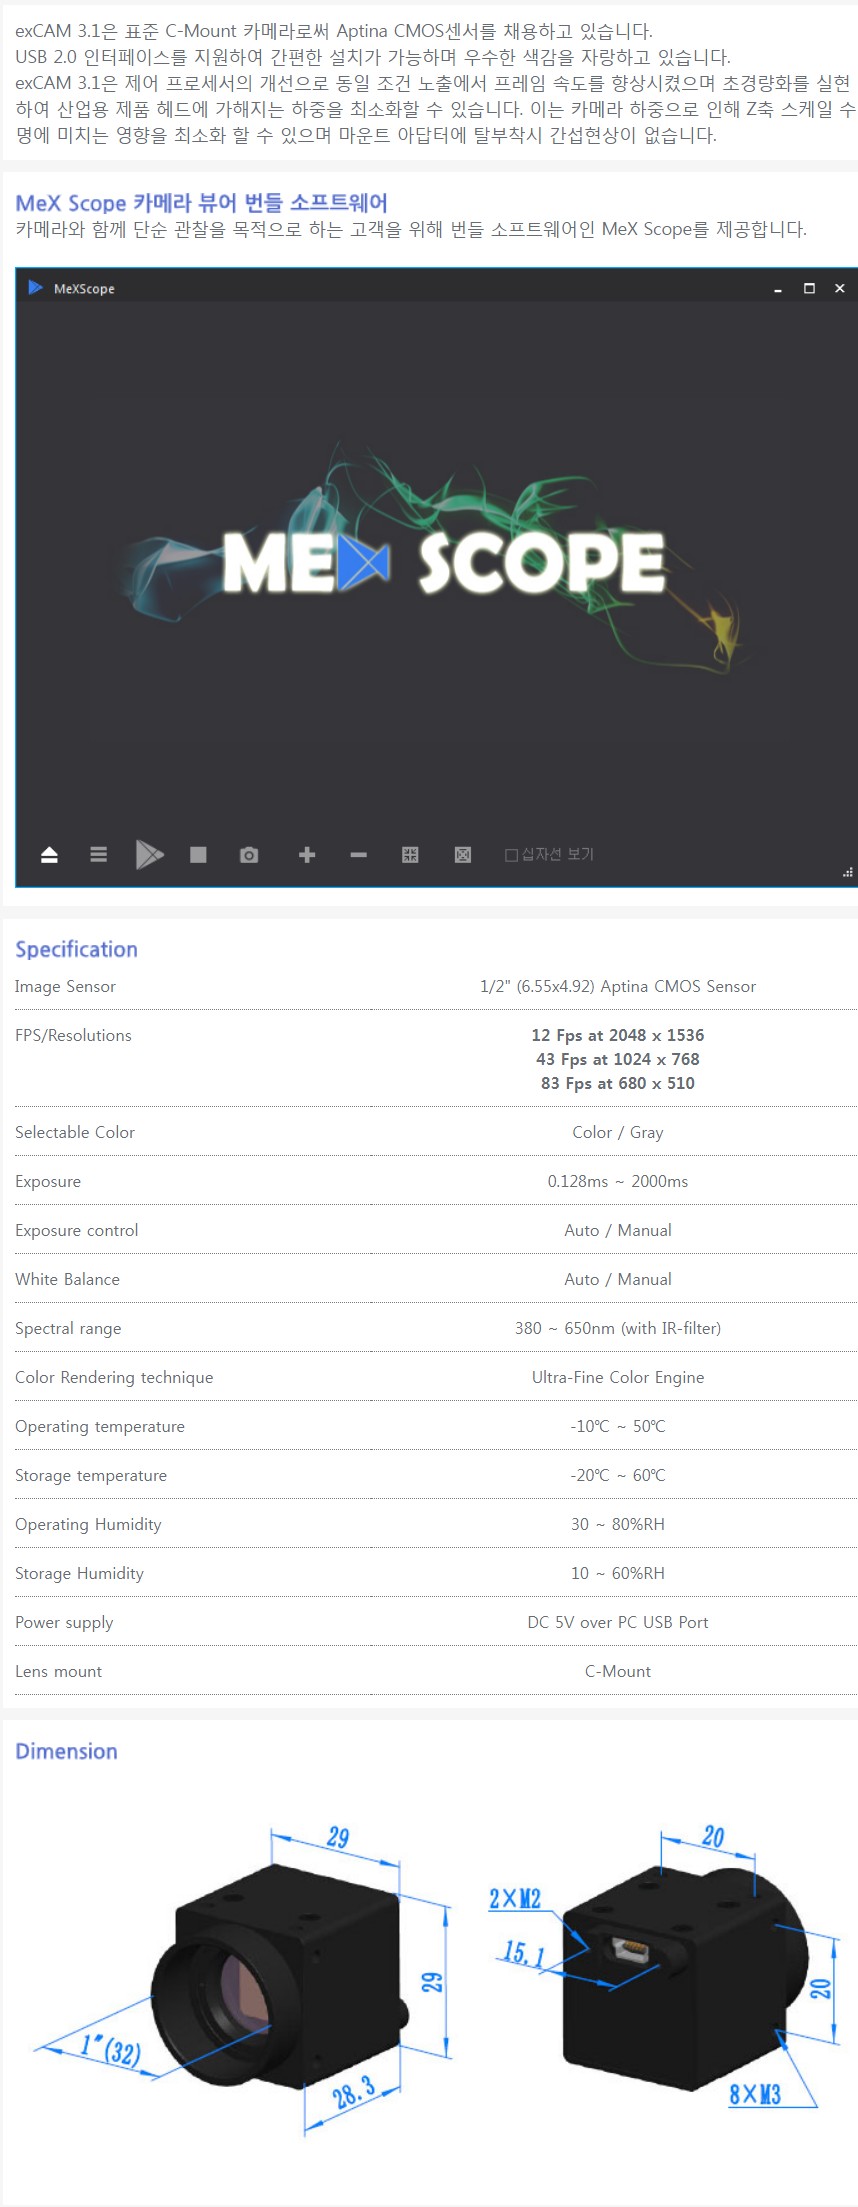
Task: Click '83 Fps at 680 x 510' text
Action: click(618, 1083)
